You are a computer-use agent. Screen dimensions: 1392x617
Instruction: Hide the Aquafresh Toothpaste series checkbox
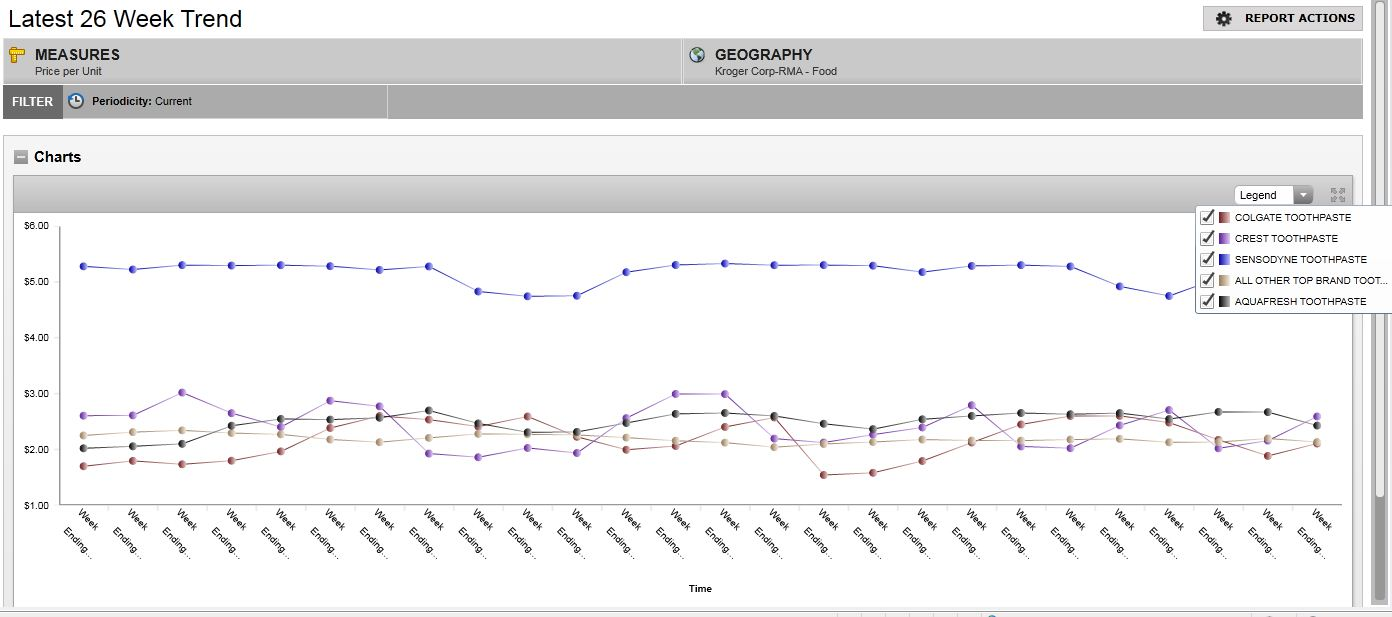click(x=1207, y=301)
